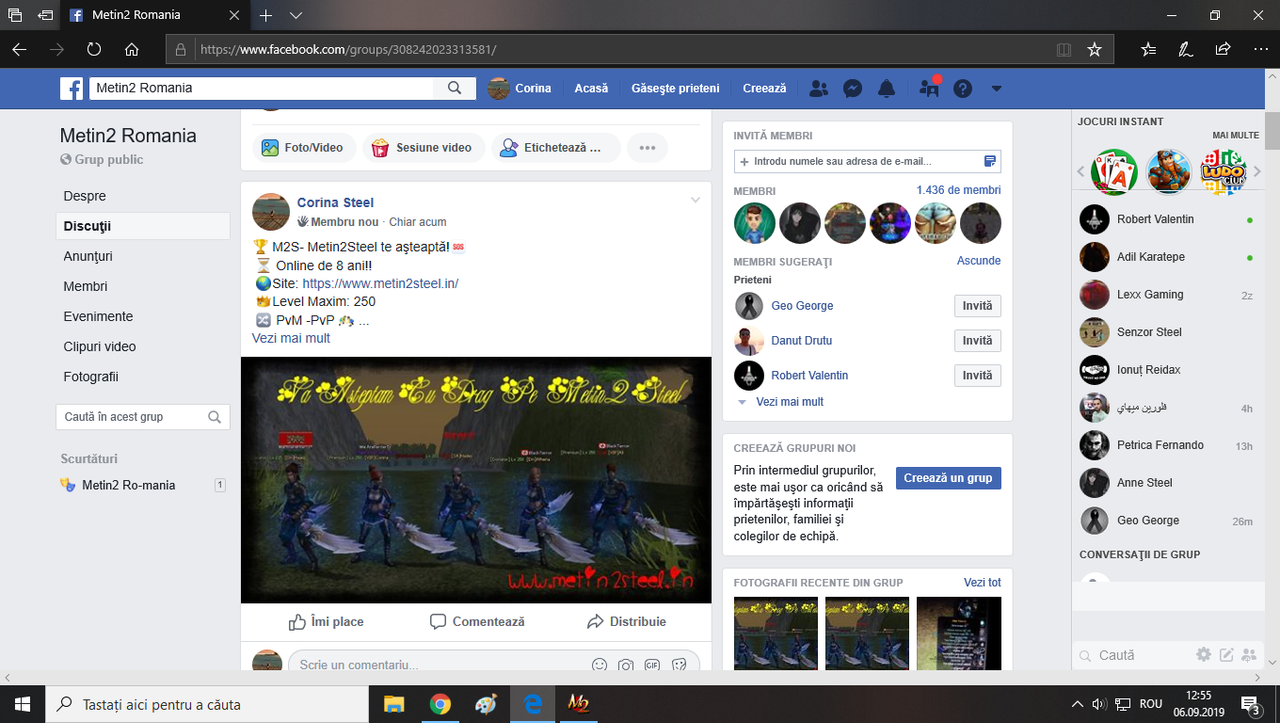Click the share page icon
The image size is (1280, 723).
click(1222, 49)
